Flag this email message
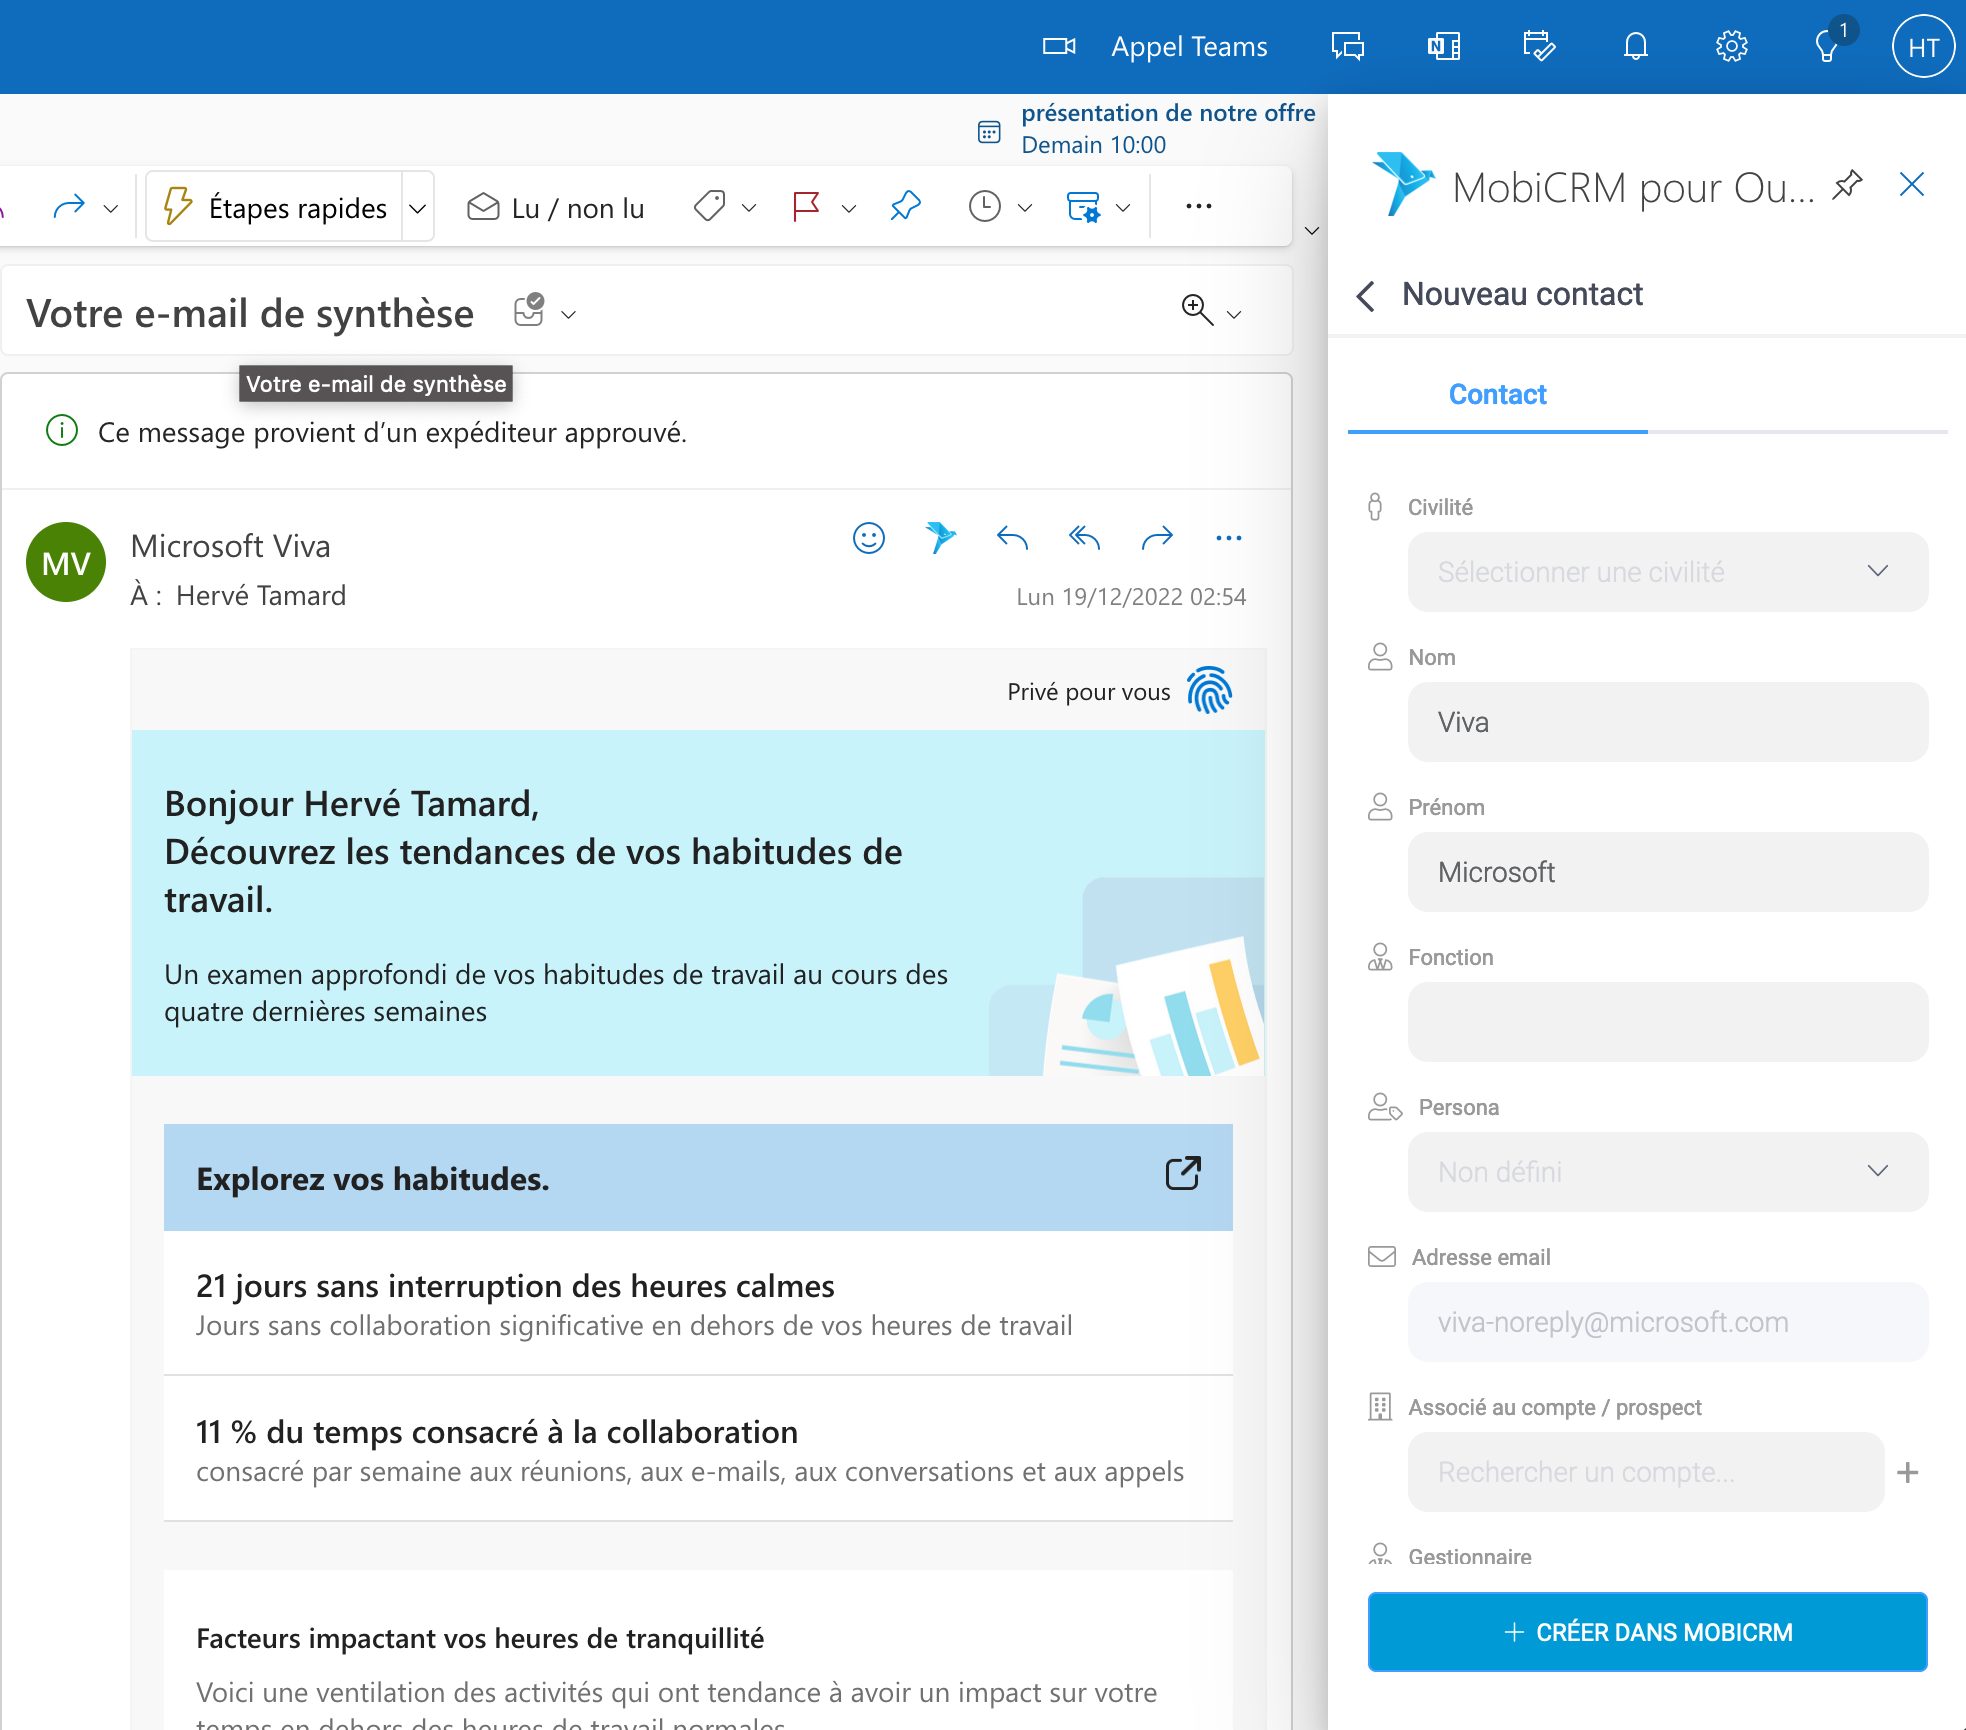The width and height of the screenshot is (1966, 1730). pos(806,207)
